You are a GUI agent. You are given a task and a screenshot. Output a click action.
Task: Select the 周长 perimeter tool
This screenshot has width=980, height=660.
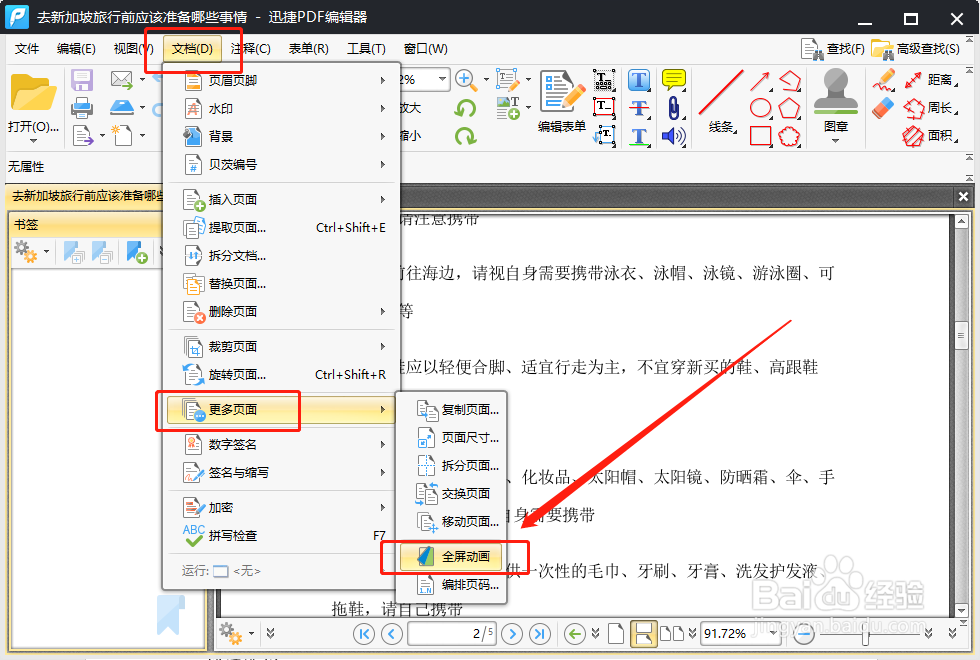click(929, 108)
